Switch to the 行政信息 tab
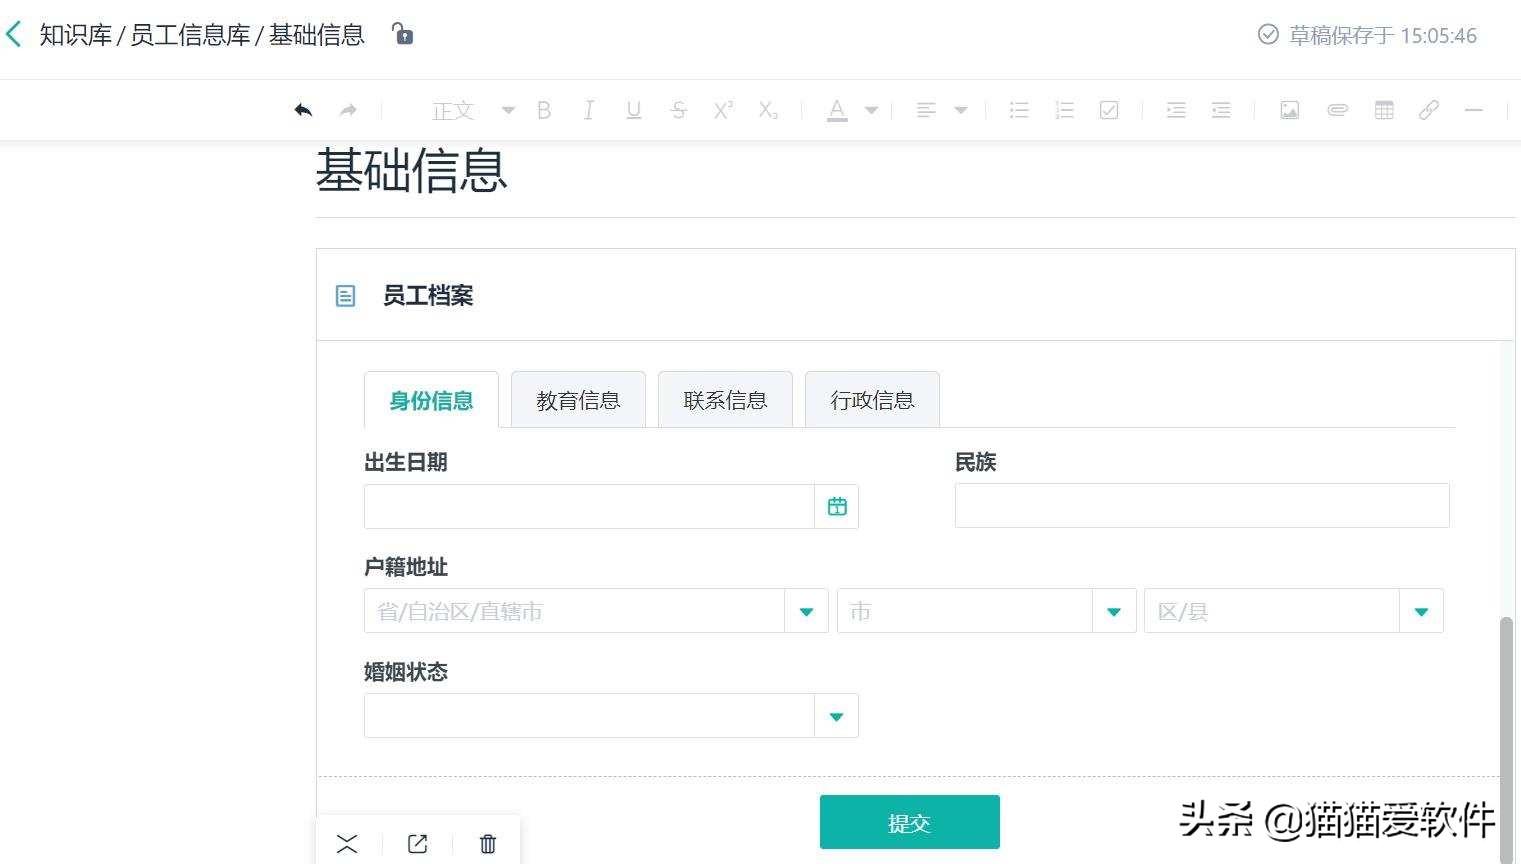This screenshot has height=864, width=1521. [x=872, y=399]
